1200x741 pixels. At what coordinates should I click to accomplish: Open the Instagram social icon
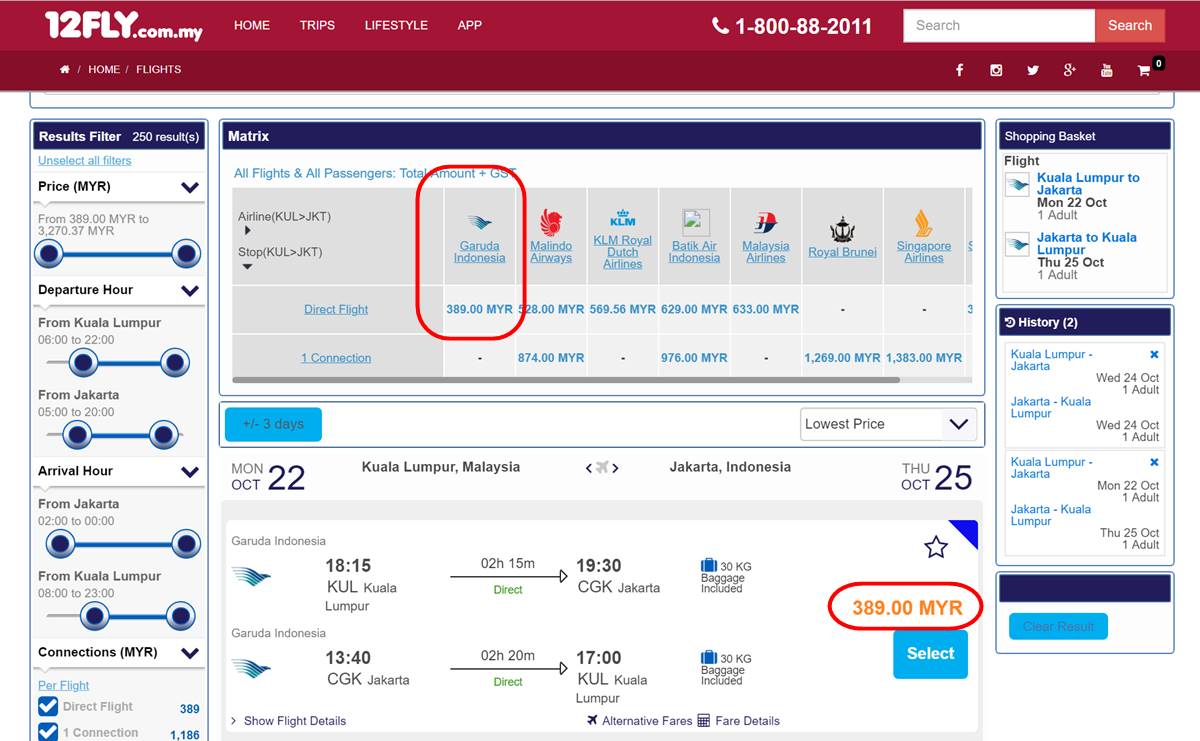tap(996, 70)
